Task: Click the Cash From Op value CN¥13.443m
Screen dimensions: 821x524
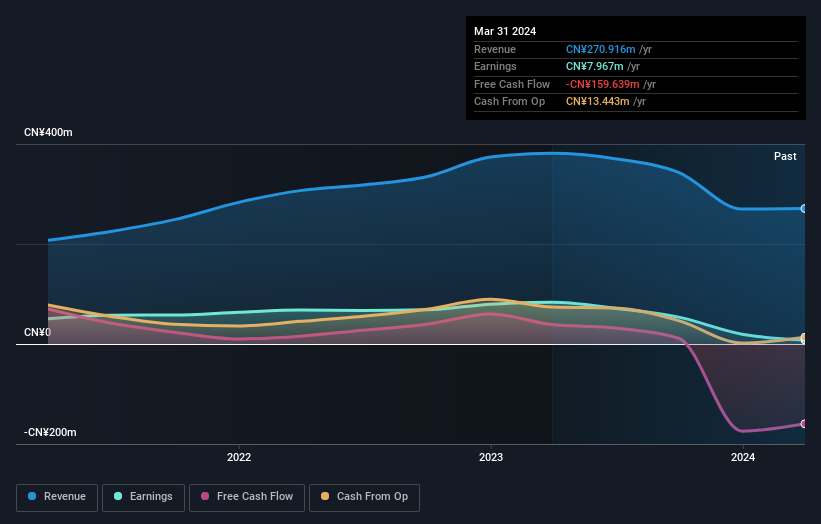Action: [597, 102]
